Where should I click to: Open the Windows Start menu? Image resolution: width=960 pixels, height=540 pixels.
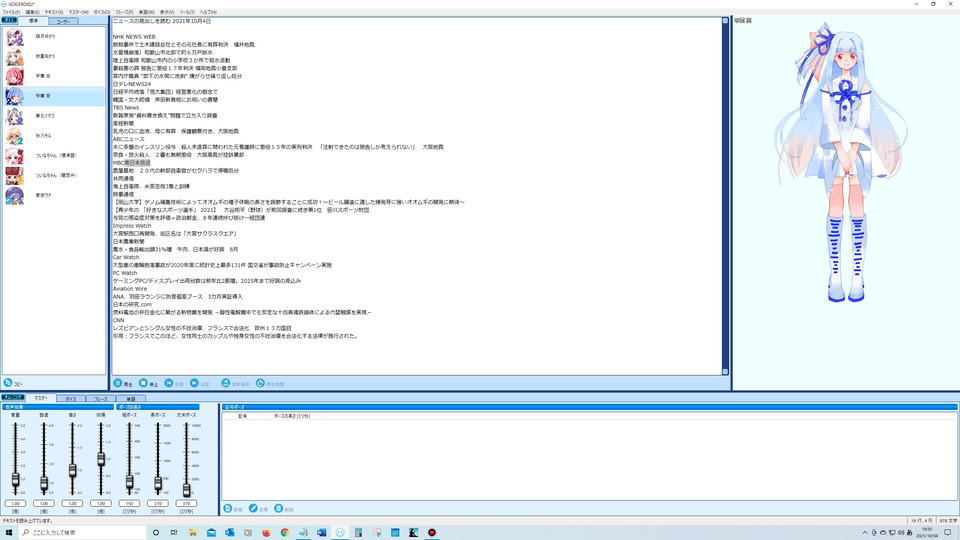click(x=9, y=533)
